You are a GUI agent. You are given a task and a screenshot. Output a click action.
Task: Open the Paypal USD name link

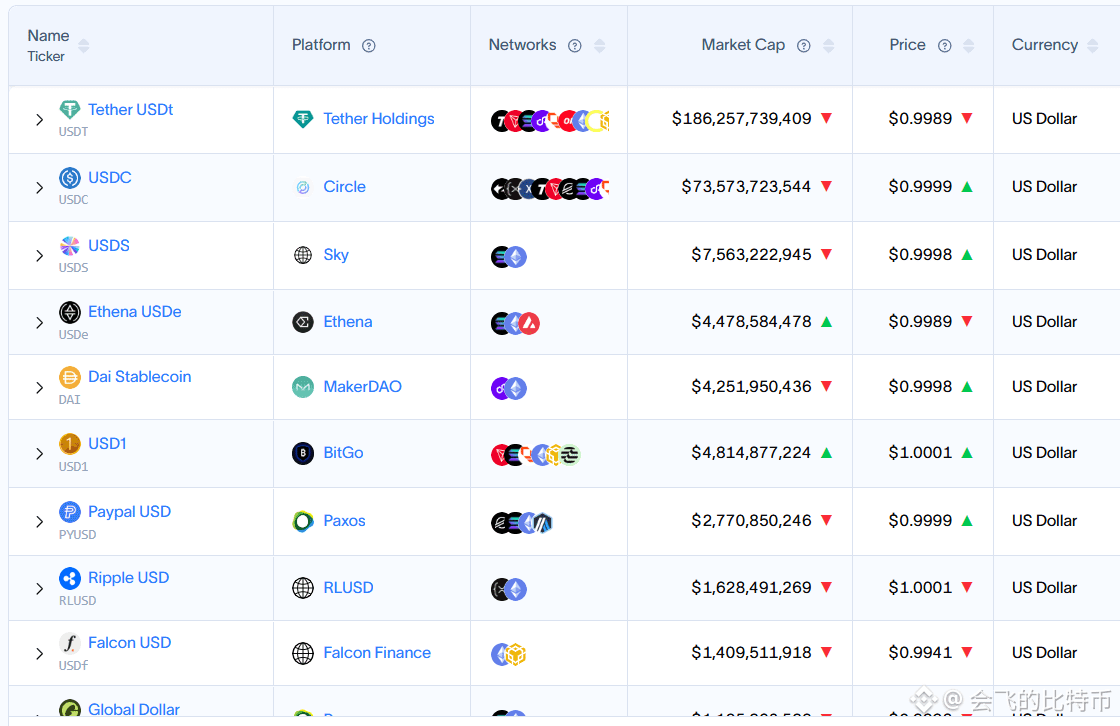(129, 512)
